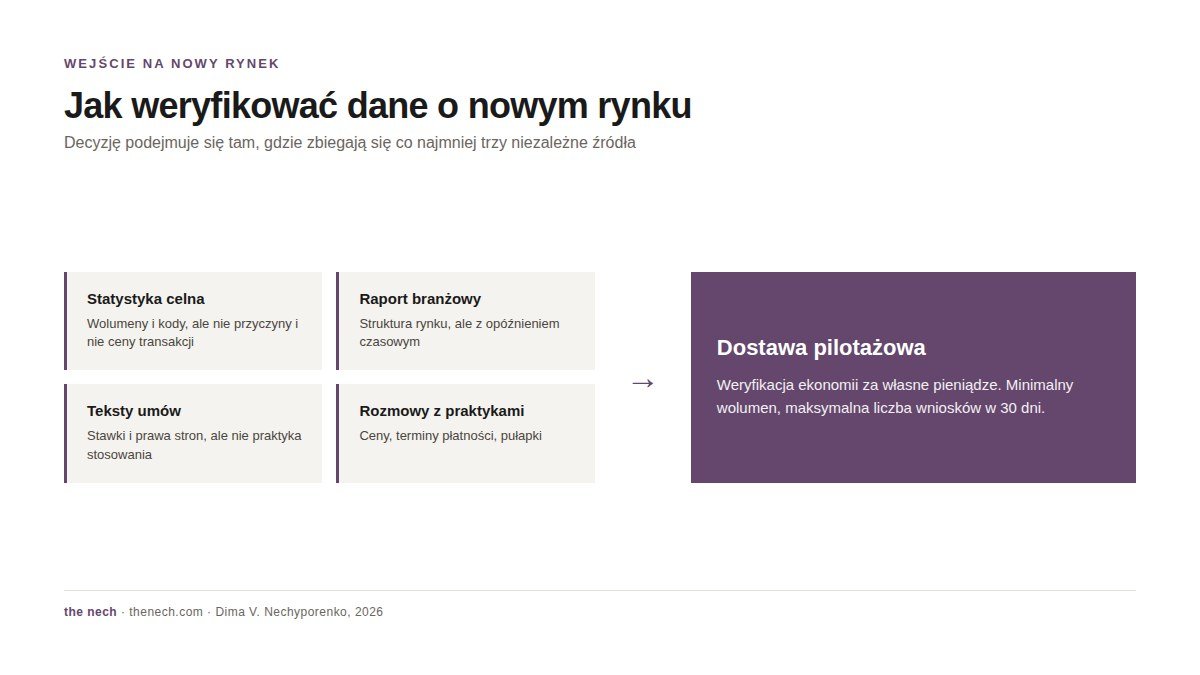Click the text 'Wolumeny i kody, ale nie przyczyny'
Screen dimensions: 1200x675
(x=193, y=333)
